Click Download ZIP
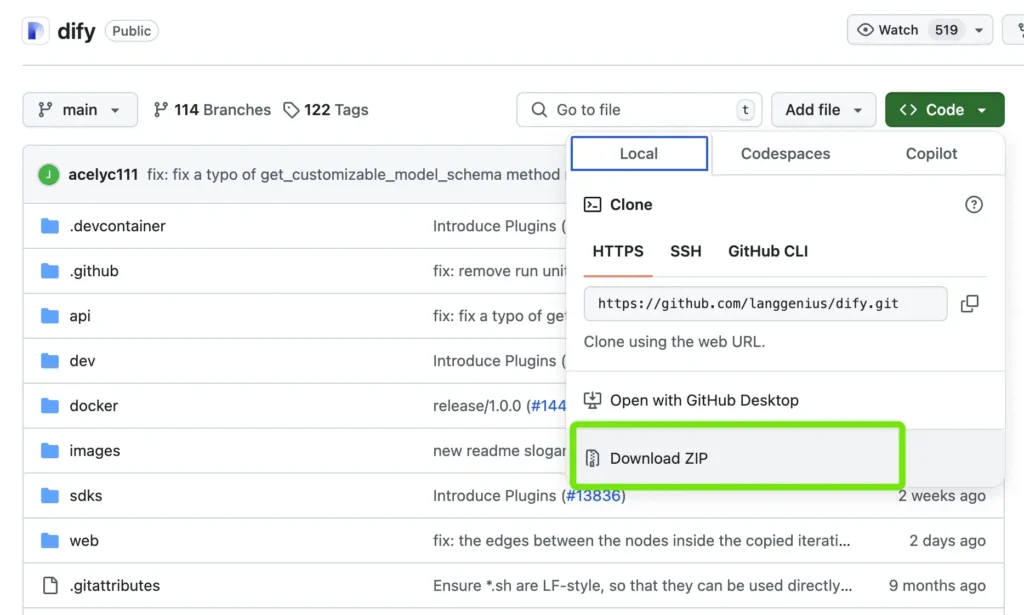Viewport: 1024px width, 615px height. click(x=658, y=459)
